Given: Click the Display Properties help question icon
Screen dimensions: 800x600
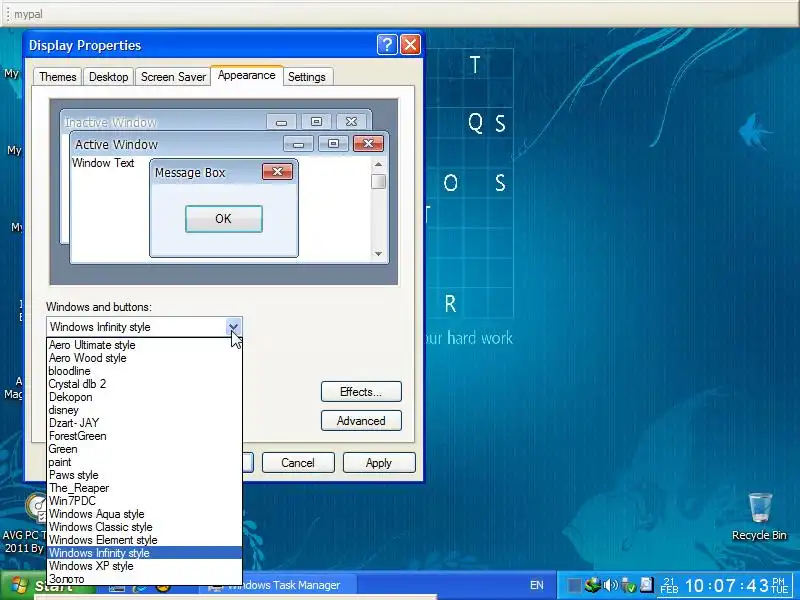Looking at the screenshot, I should pos(387,45).
